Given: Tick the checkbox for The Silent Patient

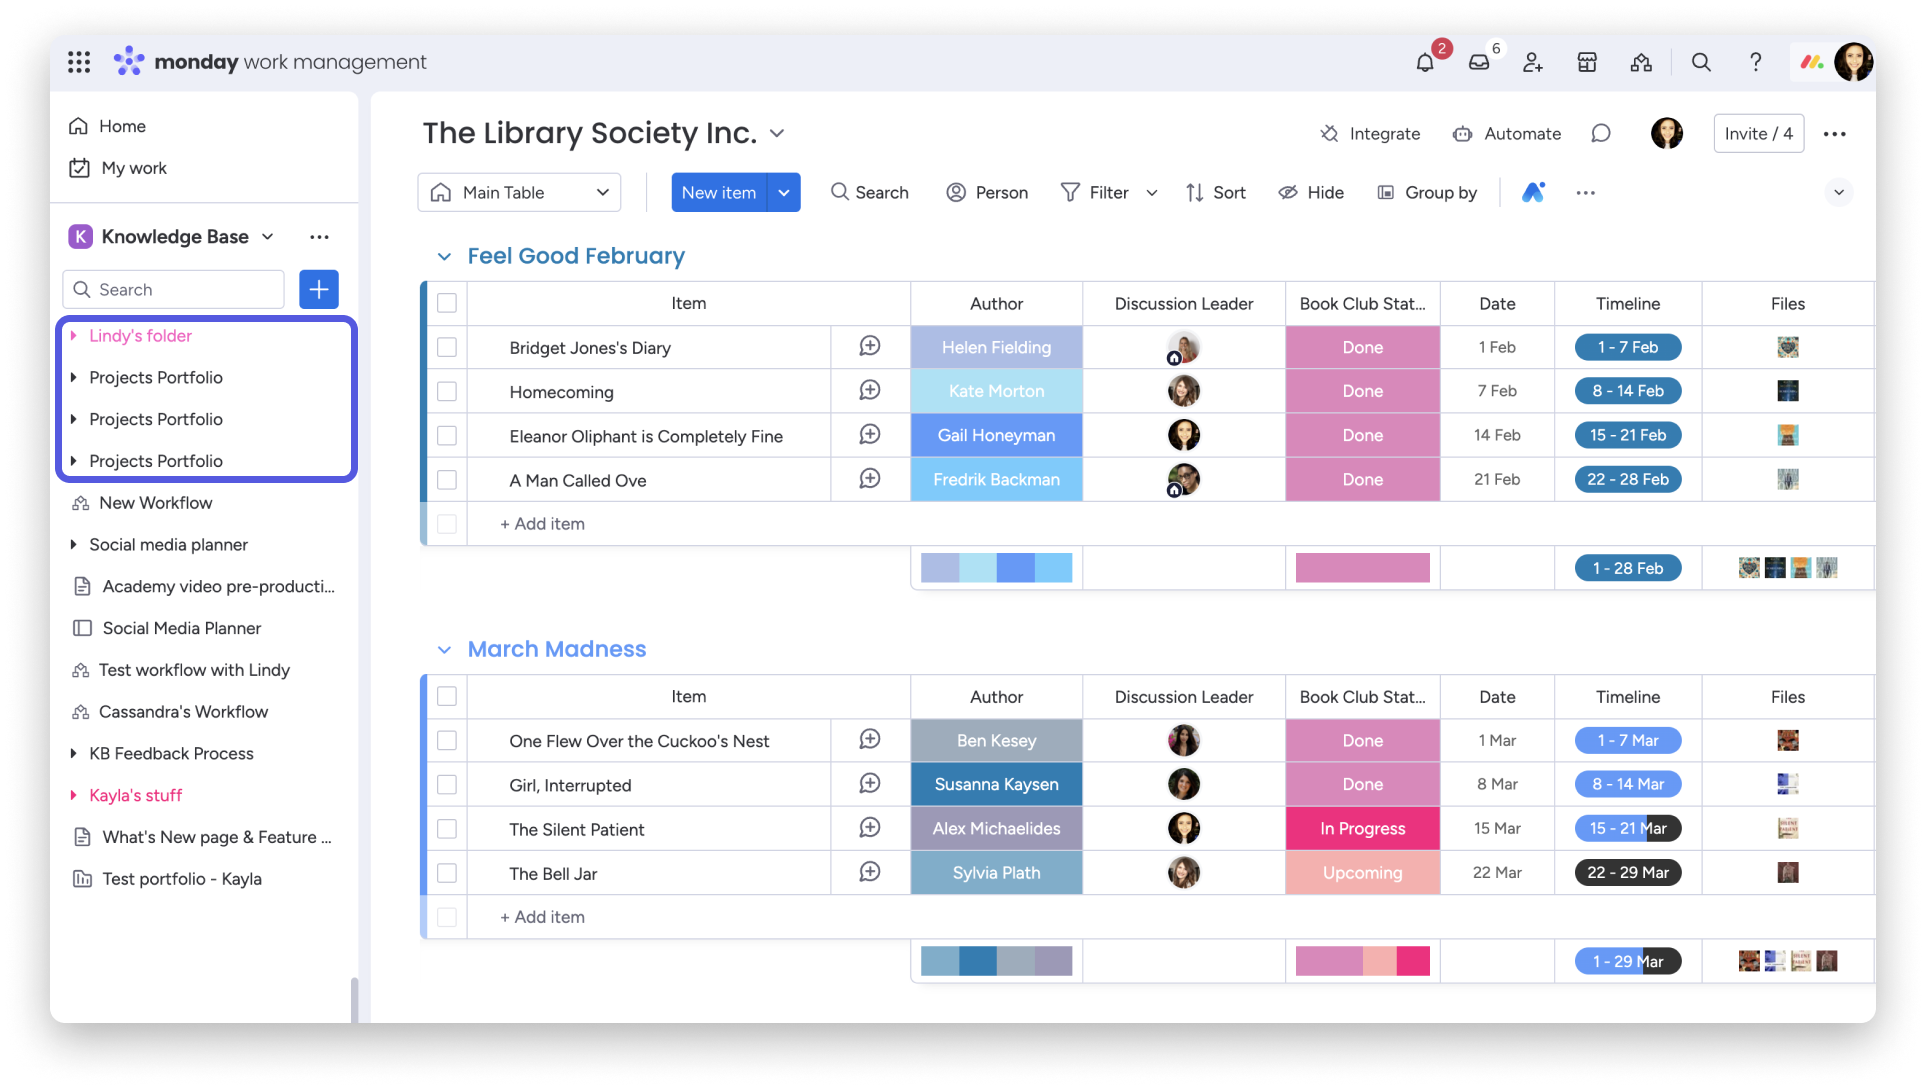Looking at the screenshot, I should click(x=447, y=829).
